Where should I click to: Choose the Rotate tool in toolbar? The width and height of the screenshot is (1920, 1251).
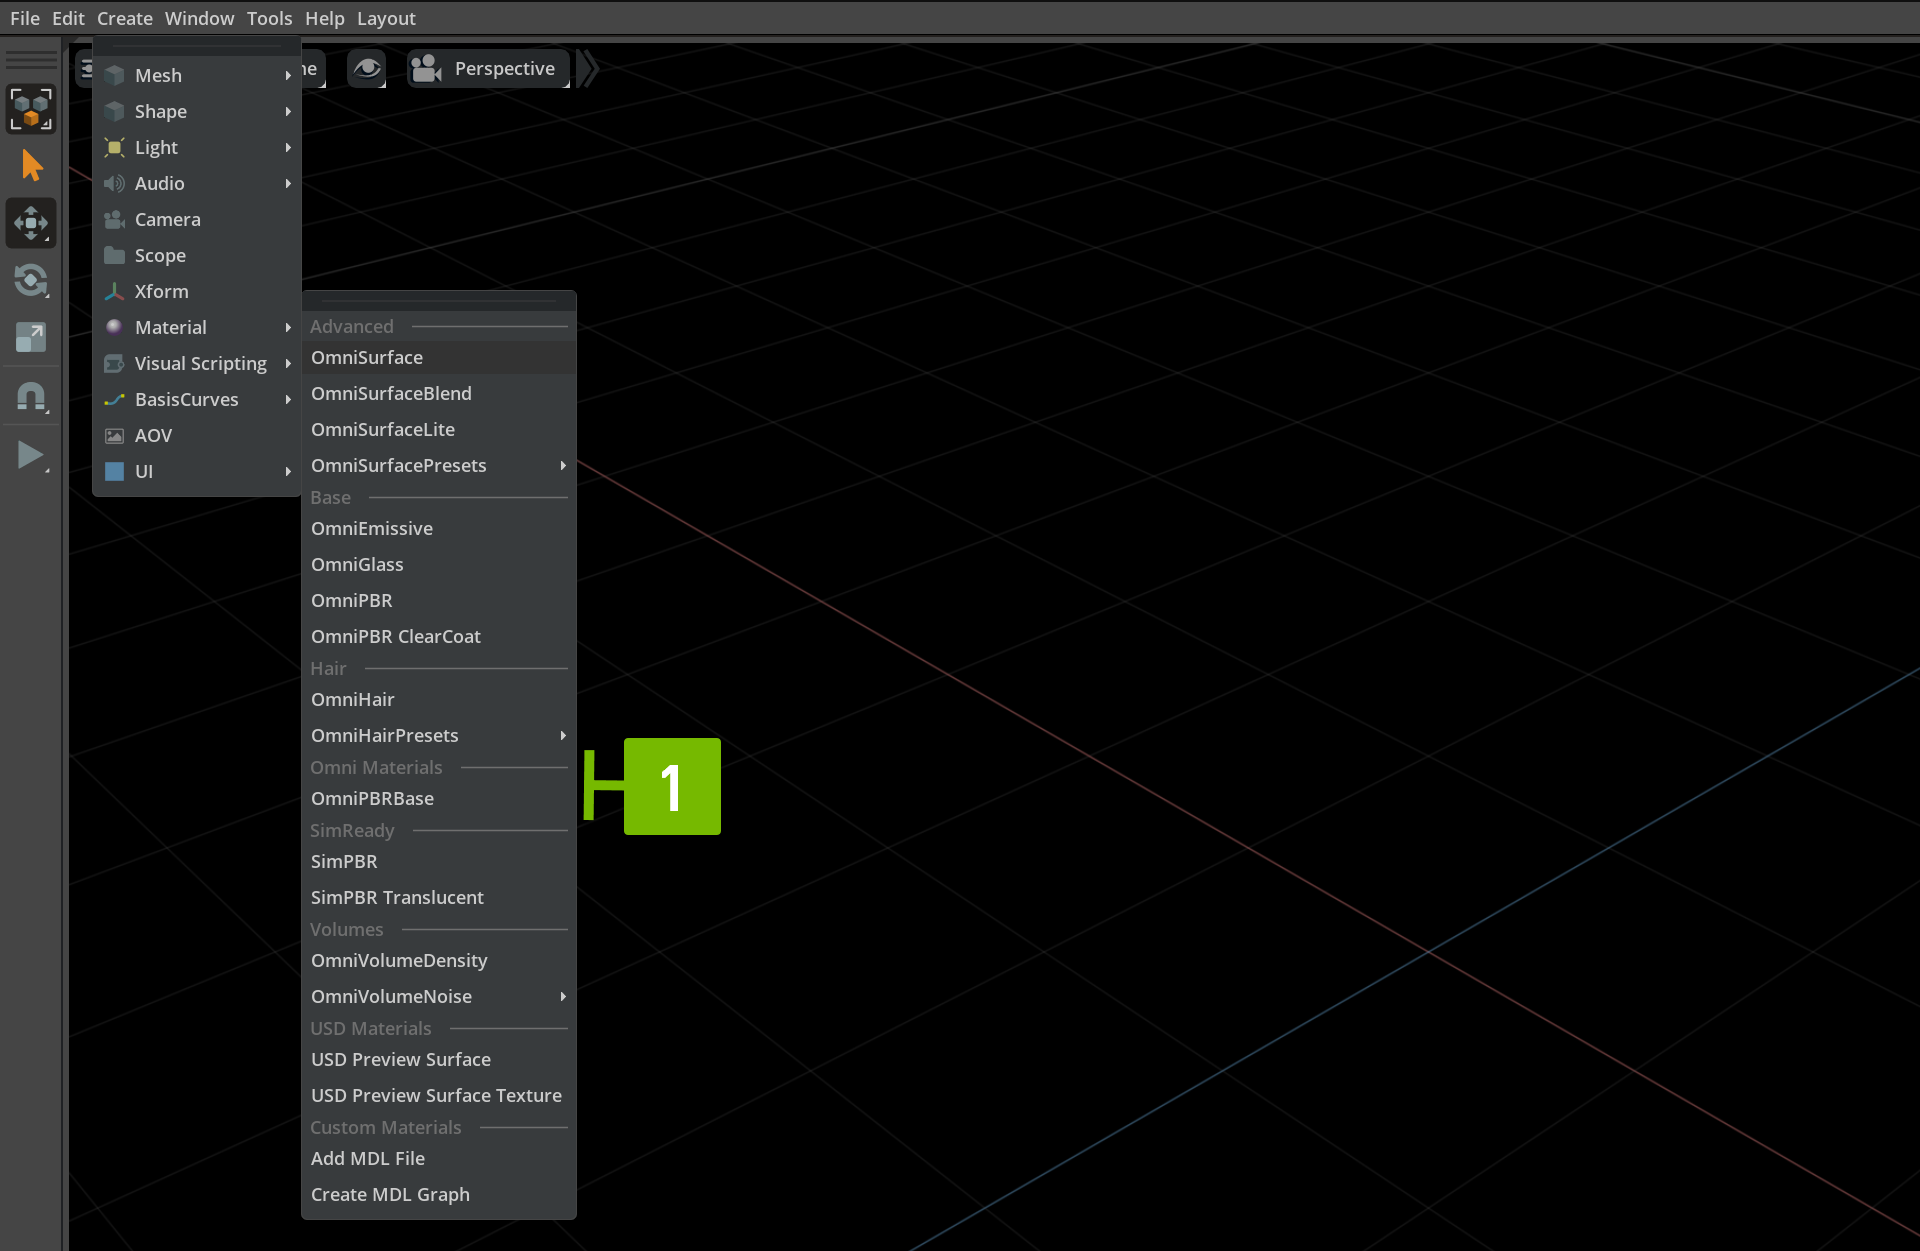(x=31, y=280)
